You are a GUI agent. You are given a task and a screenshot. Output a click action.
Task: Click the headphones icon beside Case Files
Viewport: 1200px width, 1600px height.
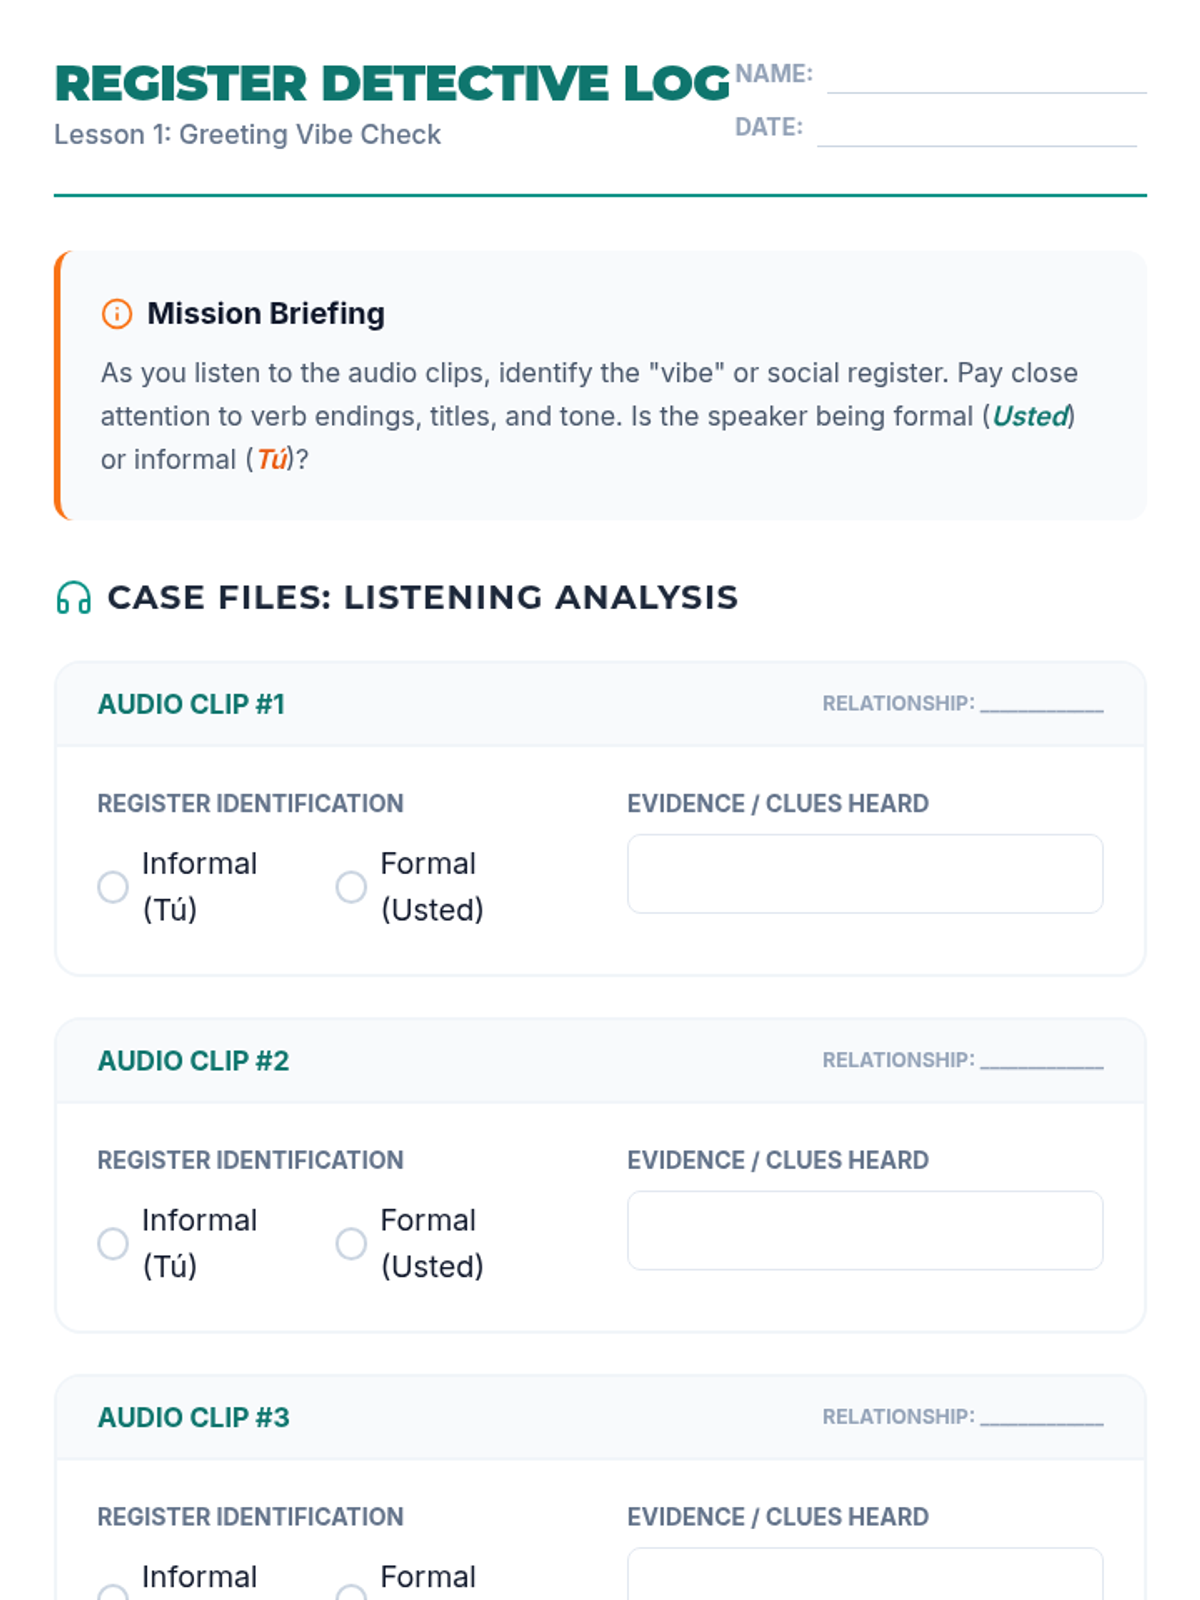click(x=74, y=598)
